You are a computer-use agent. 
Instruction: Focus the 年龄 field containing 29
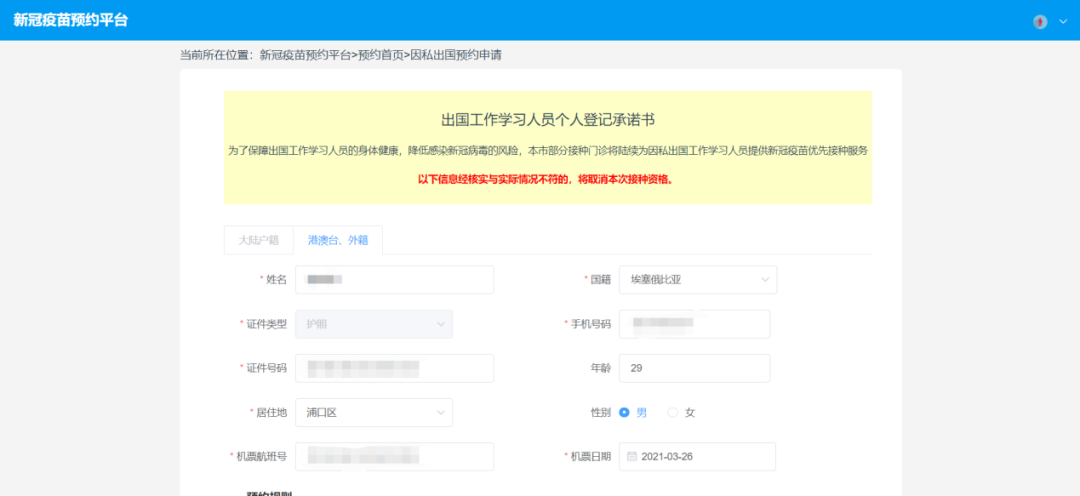click(694, 368)
